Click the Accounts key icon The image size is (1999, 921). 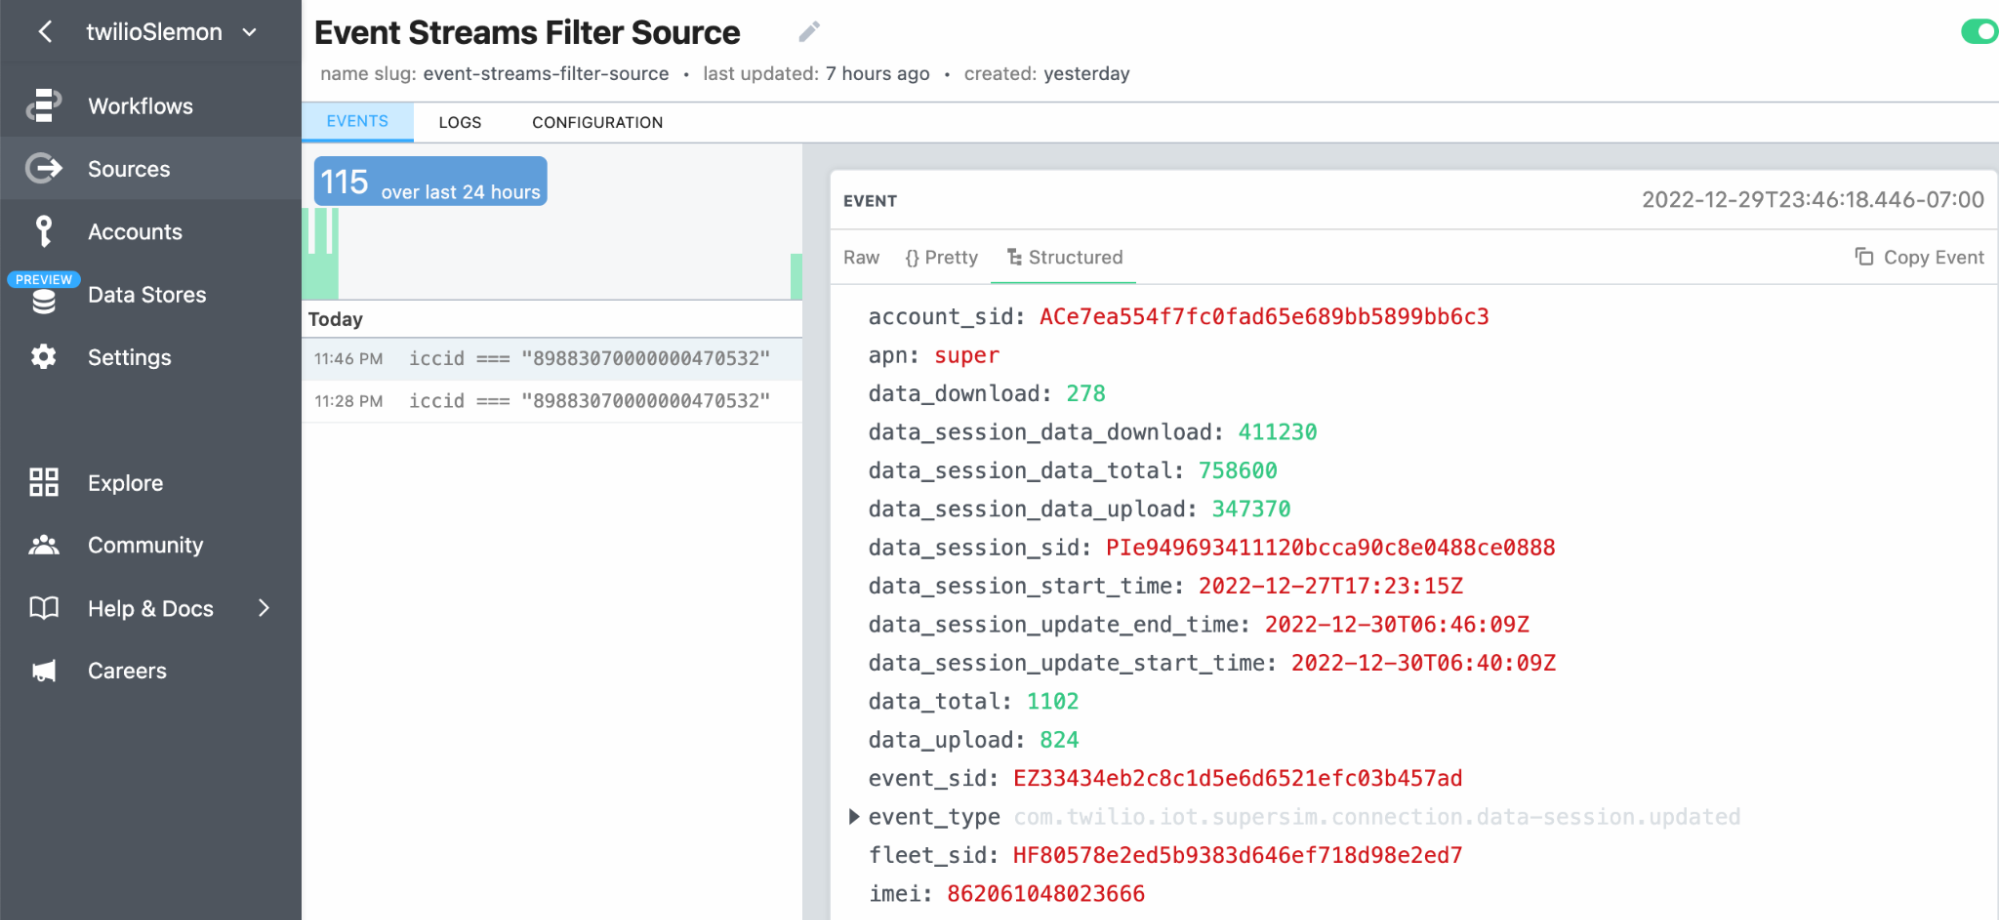(43, 231)
